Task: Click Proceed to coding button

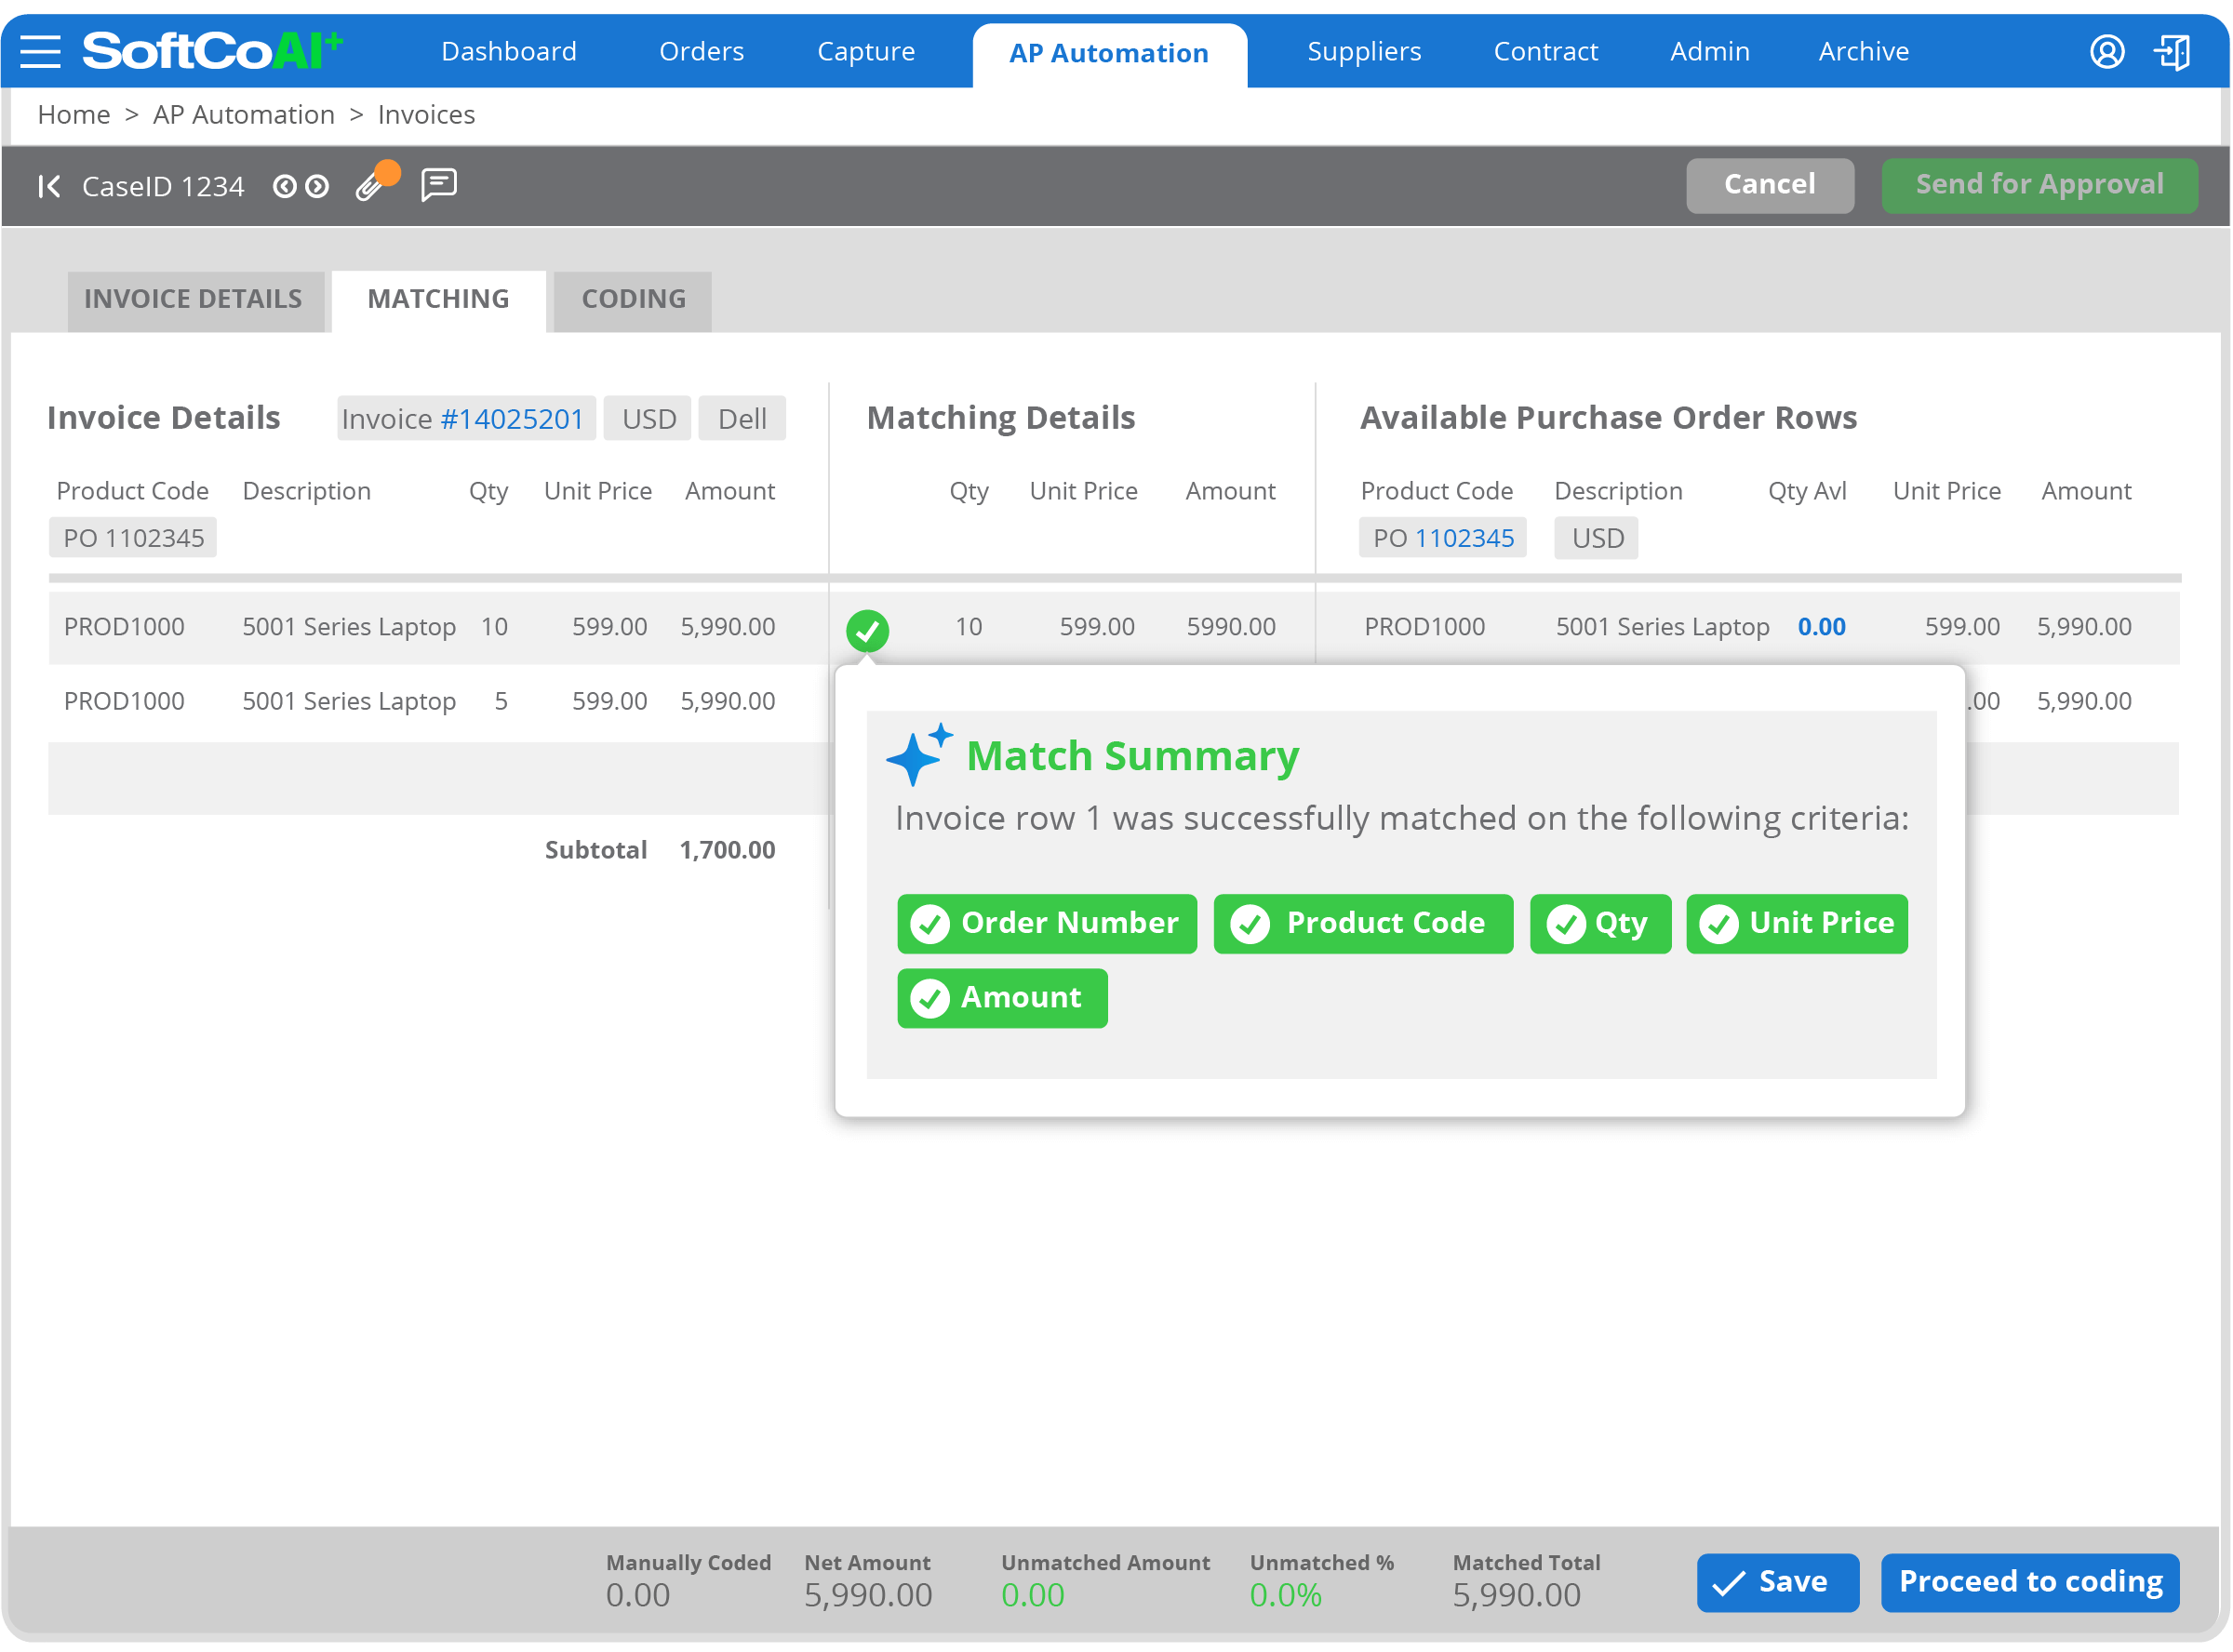Action: click(2029, 1581)
